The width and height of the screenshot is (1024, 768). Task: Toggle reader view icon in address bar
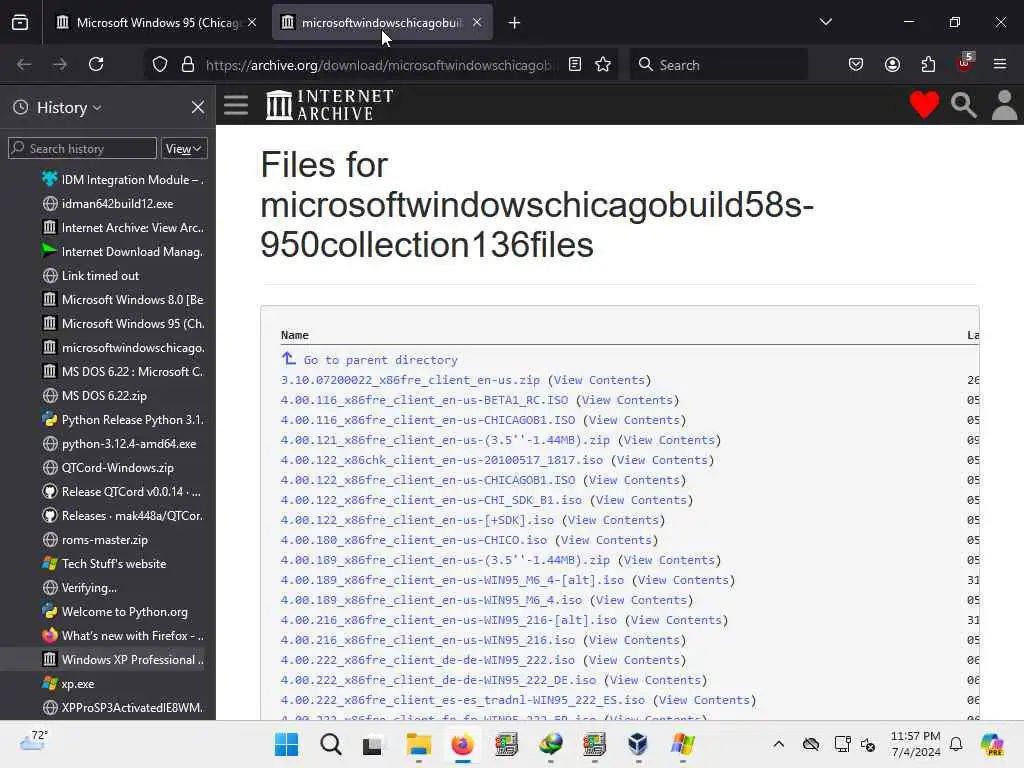click(575, 64)
